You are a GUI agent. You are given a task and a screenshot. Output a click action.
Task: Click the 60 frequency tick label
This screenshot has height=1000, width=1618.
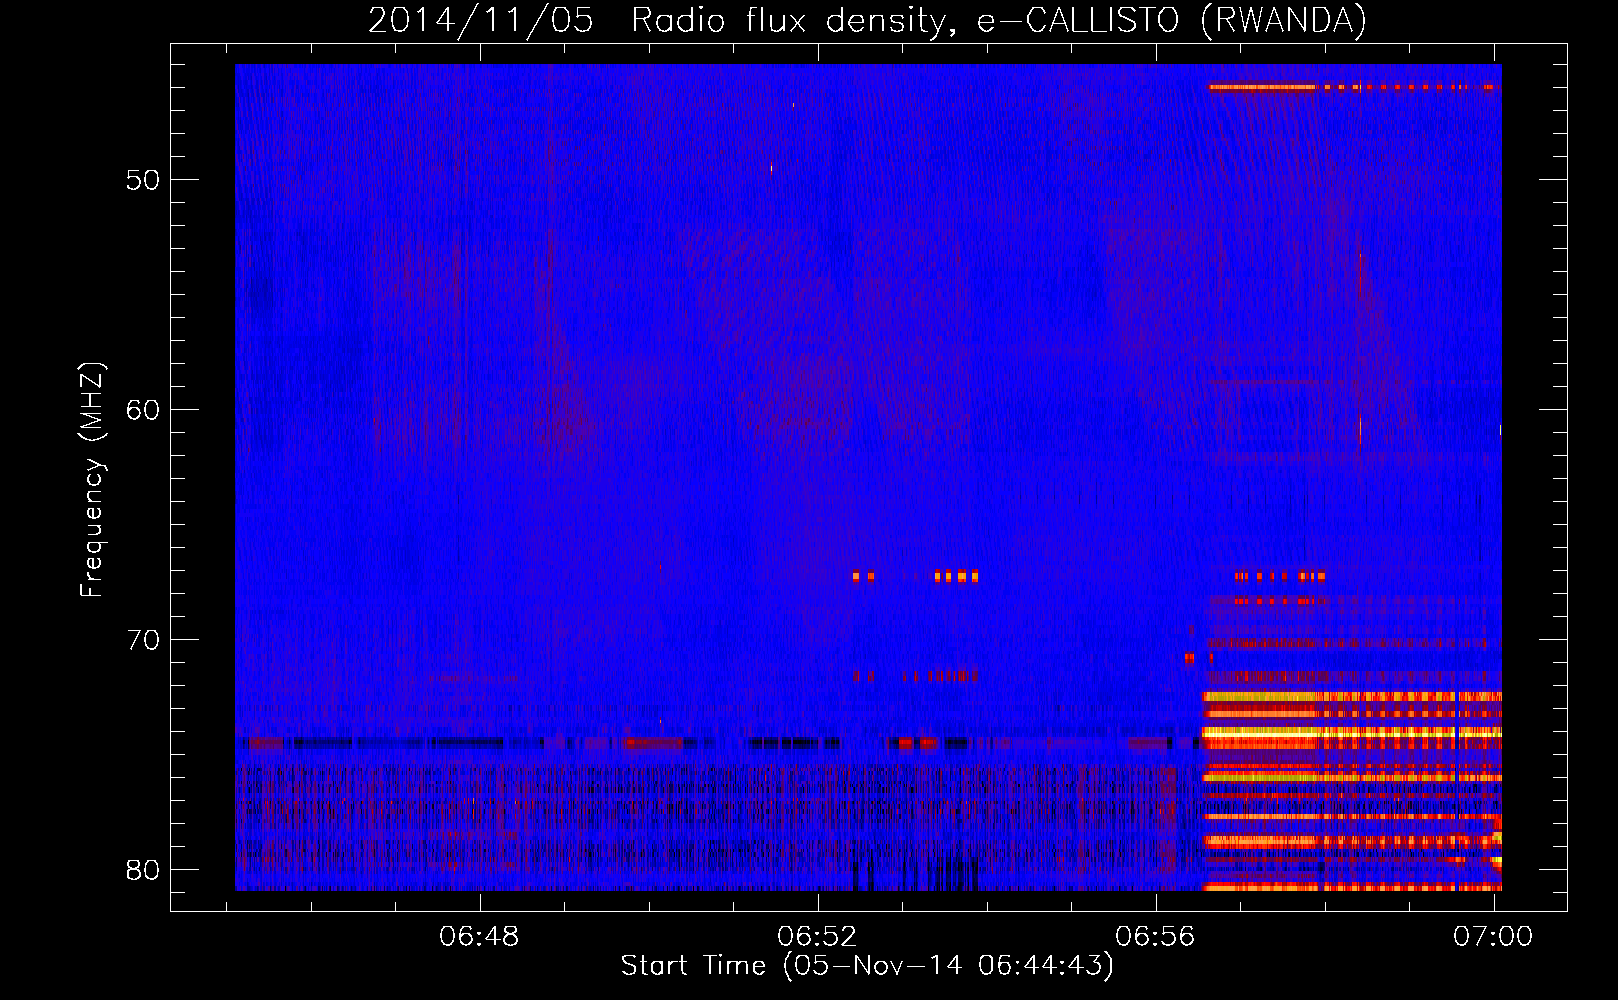143,411
